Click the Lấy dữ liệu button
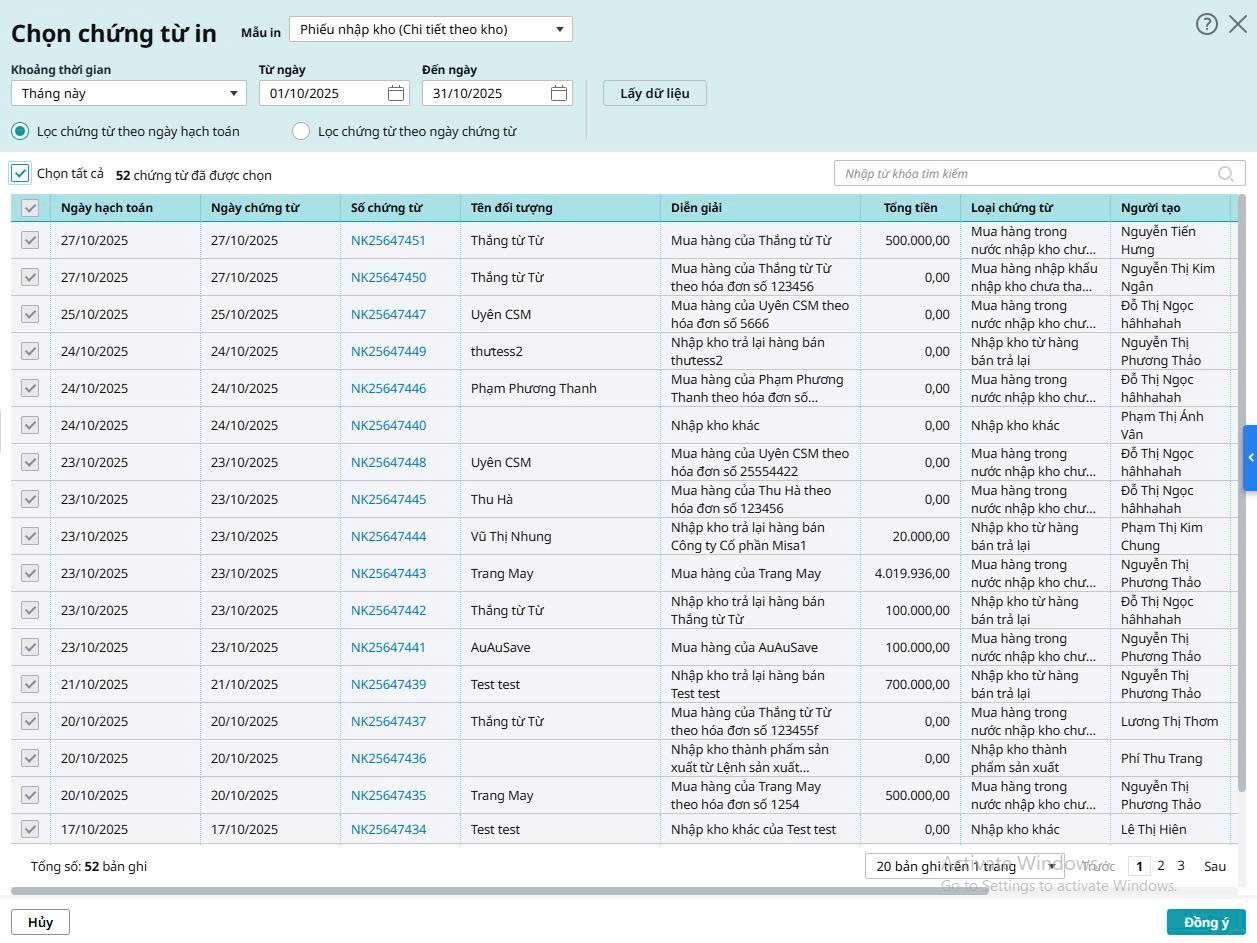1257x943 pixels. (654, 93)
